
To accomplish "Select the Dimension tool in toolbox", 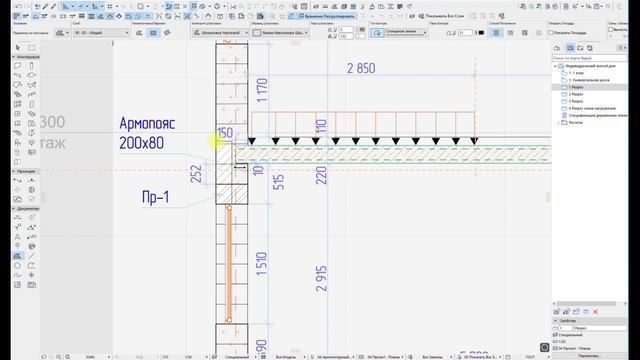I will pyautogui.click(x=18, y=218).
